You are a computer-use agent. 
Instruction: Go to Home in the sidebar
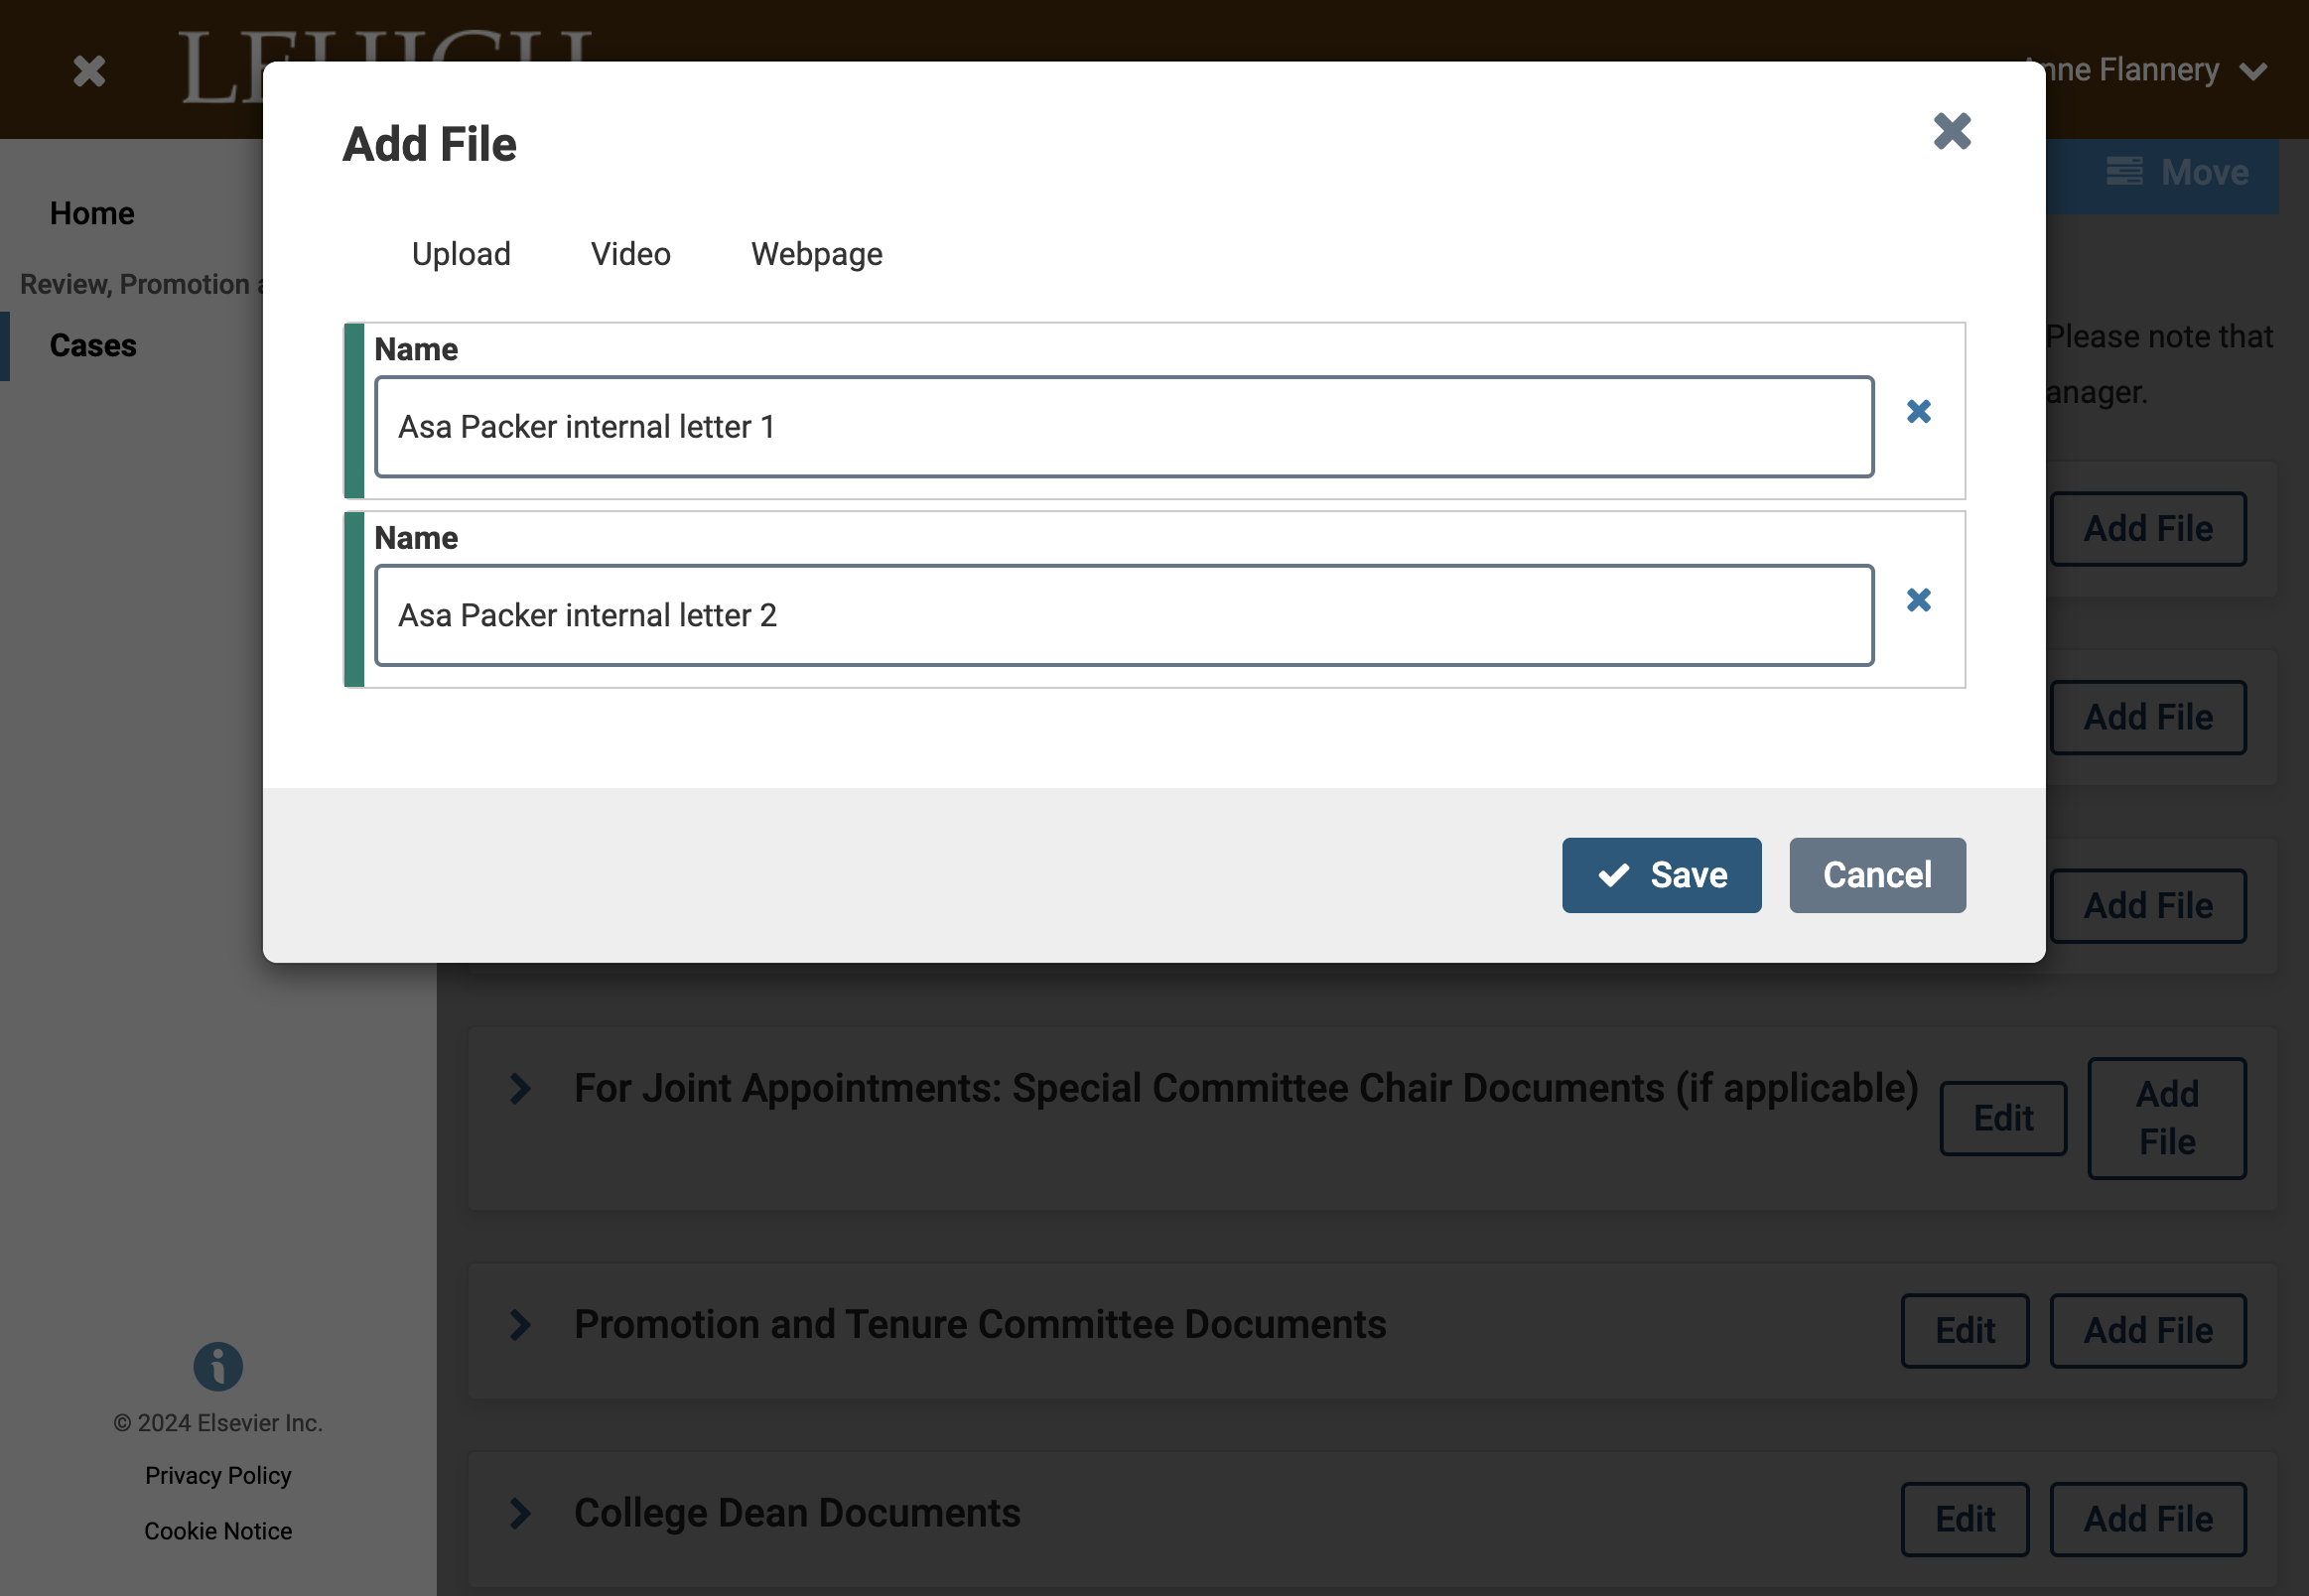pos(92,213)
